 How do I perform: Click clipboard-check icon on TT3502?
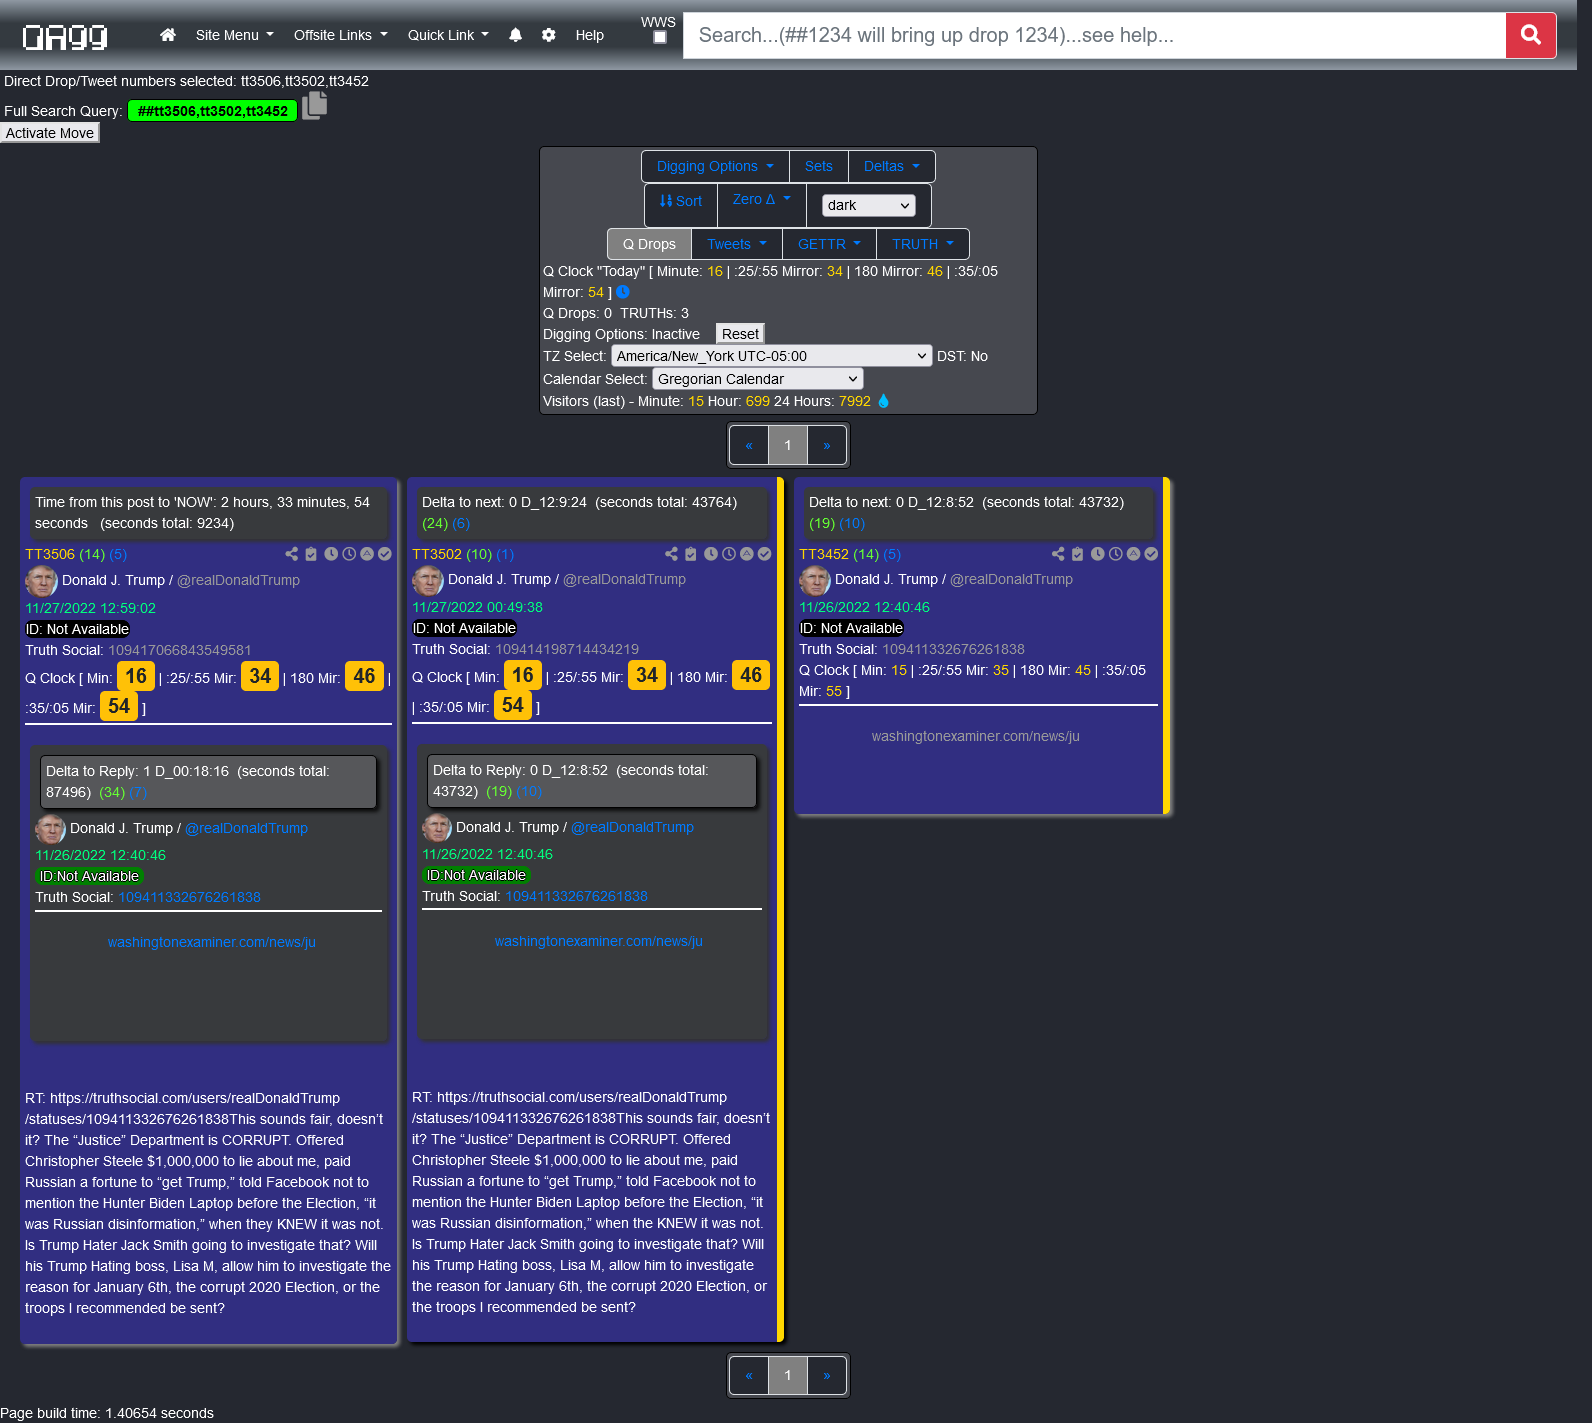pos(690,554)
